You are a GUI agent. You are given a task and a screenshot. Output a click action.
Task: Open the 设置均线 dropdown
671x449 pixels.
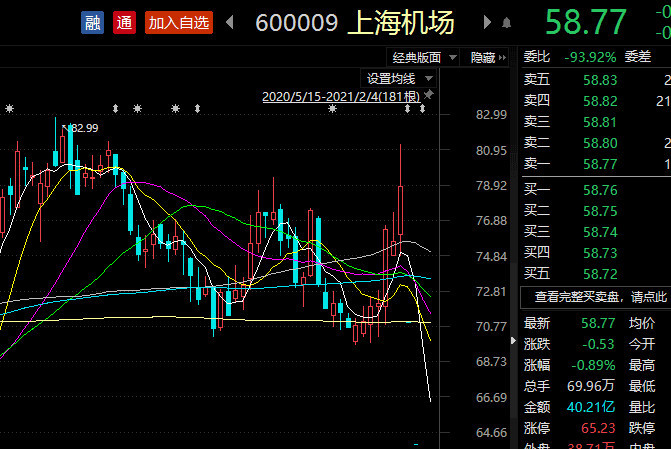click(x=399, y=79)
